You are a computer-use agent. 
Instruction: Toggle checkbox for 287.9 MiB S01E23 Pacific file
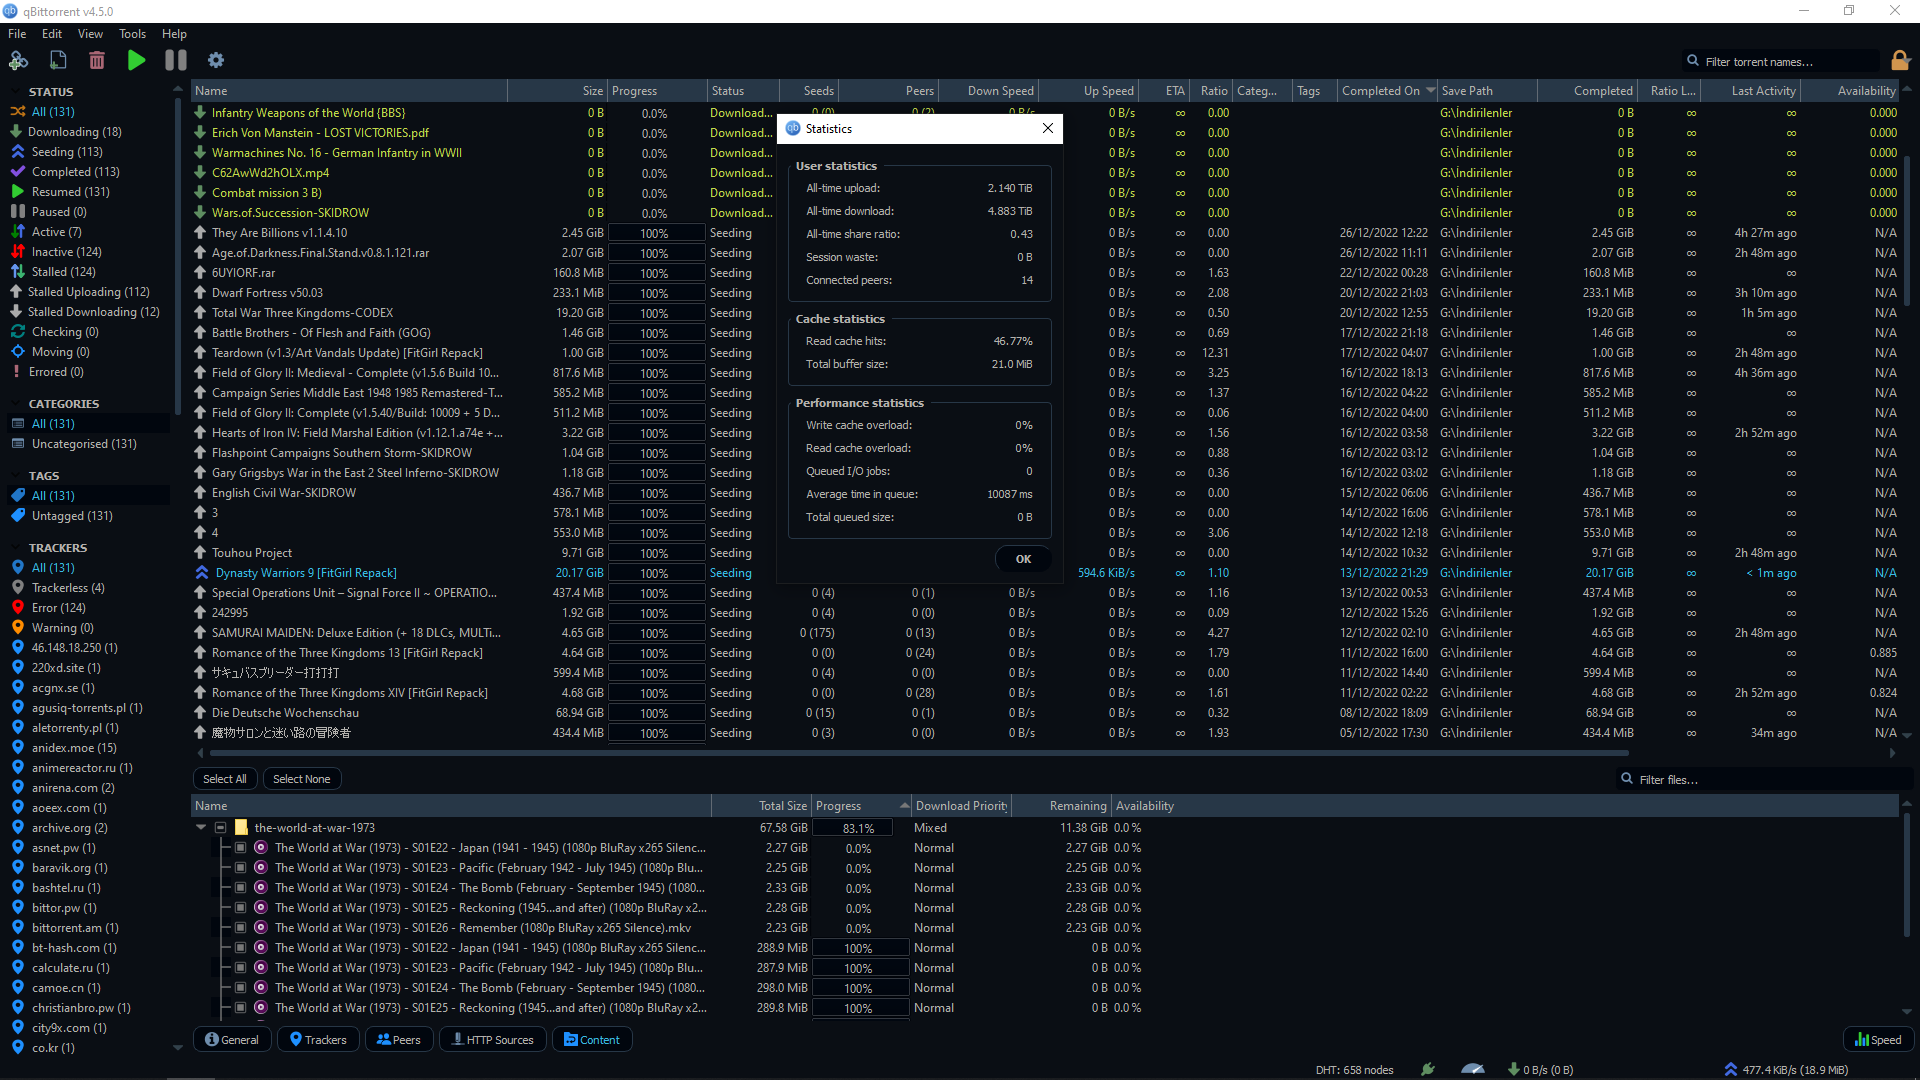tap(241, 968)
